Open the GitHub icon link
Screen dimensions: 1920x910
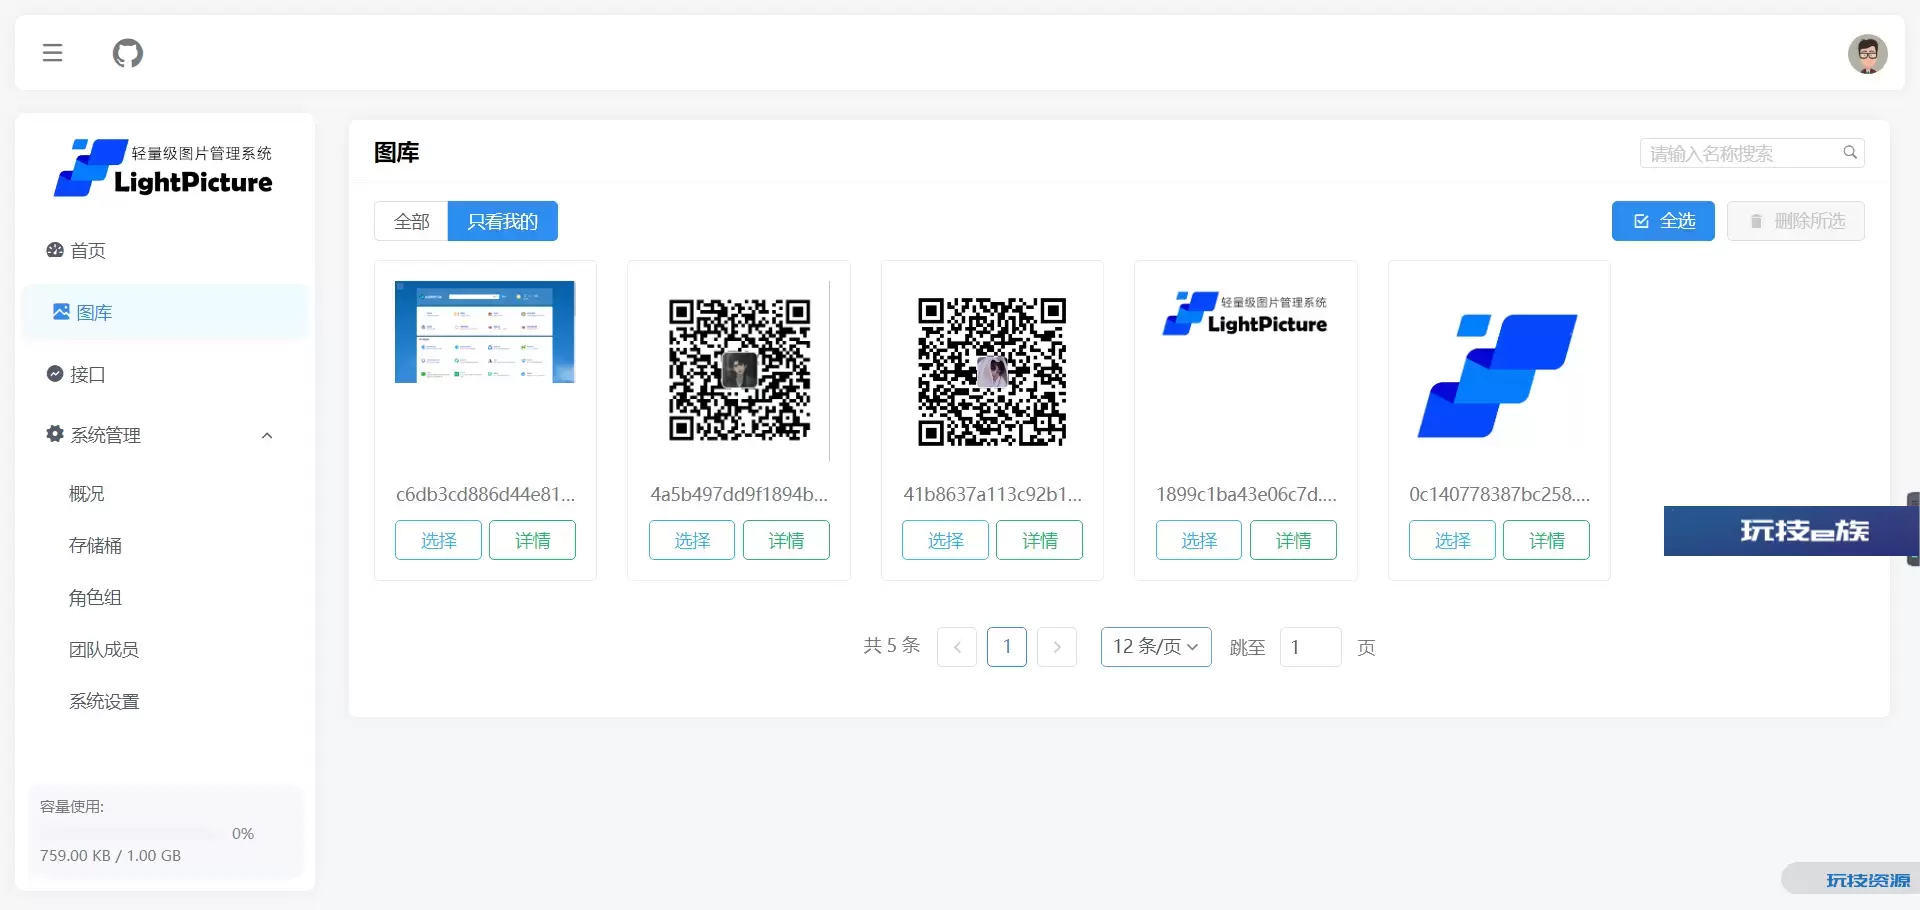tap(128, 53)
